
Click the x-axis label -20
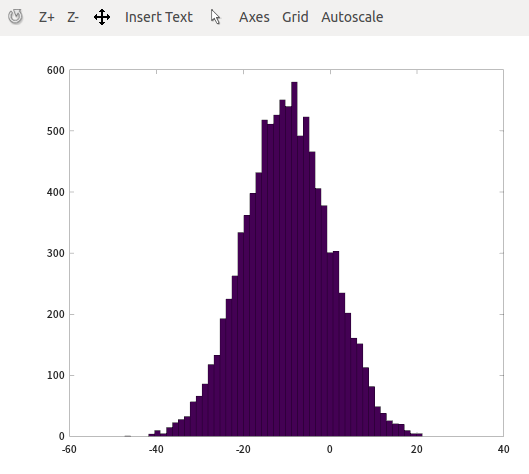(x=243, y=449)
